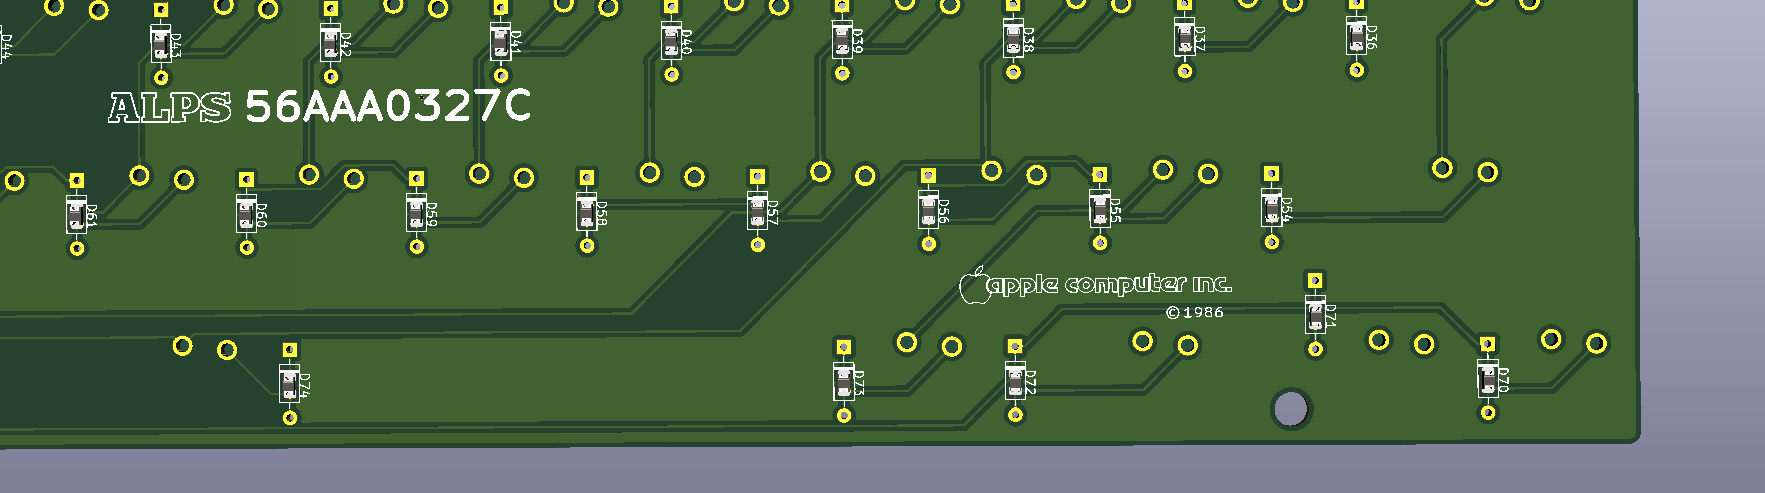Select diode component D55
This screenshot has width=1765, height=493.
tap(1099, 208)
